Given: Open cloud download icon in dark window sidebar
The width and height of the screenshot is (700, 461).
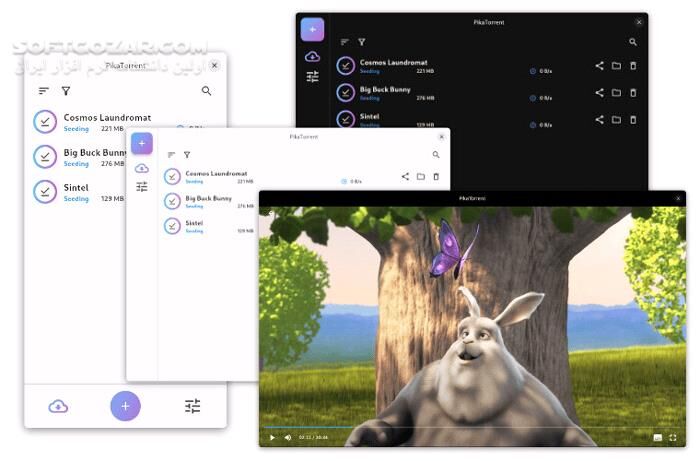Looking at the screenshot, I should point(312,56).
